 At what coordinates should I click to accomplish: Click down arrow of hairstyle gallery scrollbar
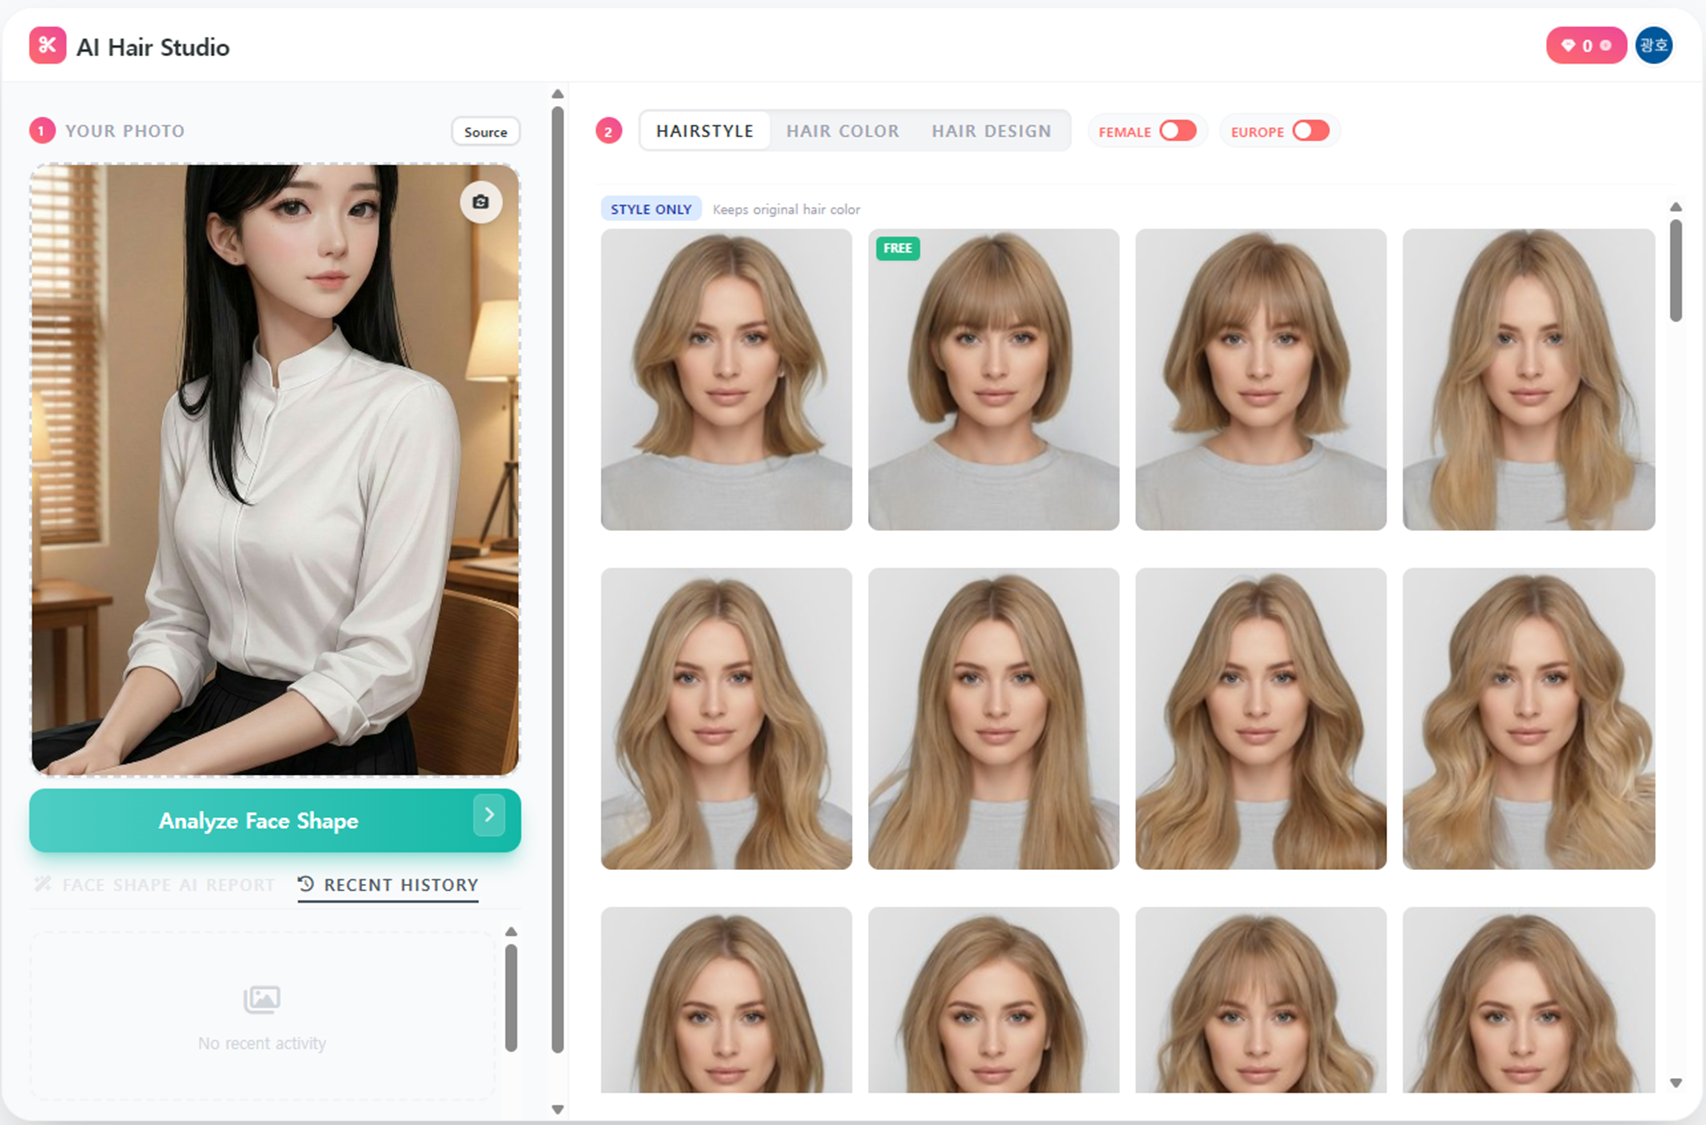pos(1676,1083)
